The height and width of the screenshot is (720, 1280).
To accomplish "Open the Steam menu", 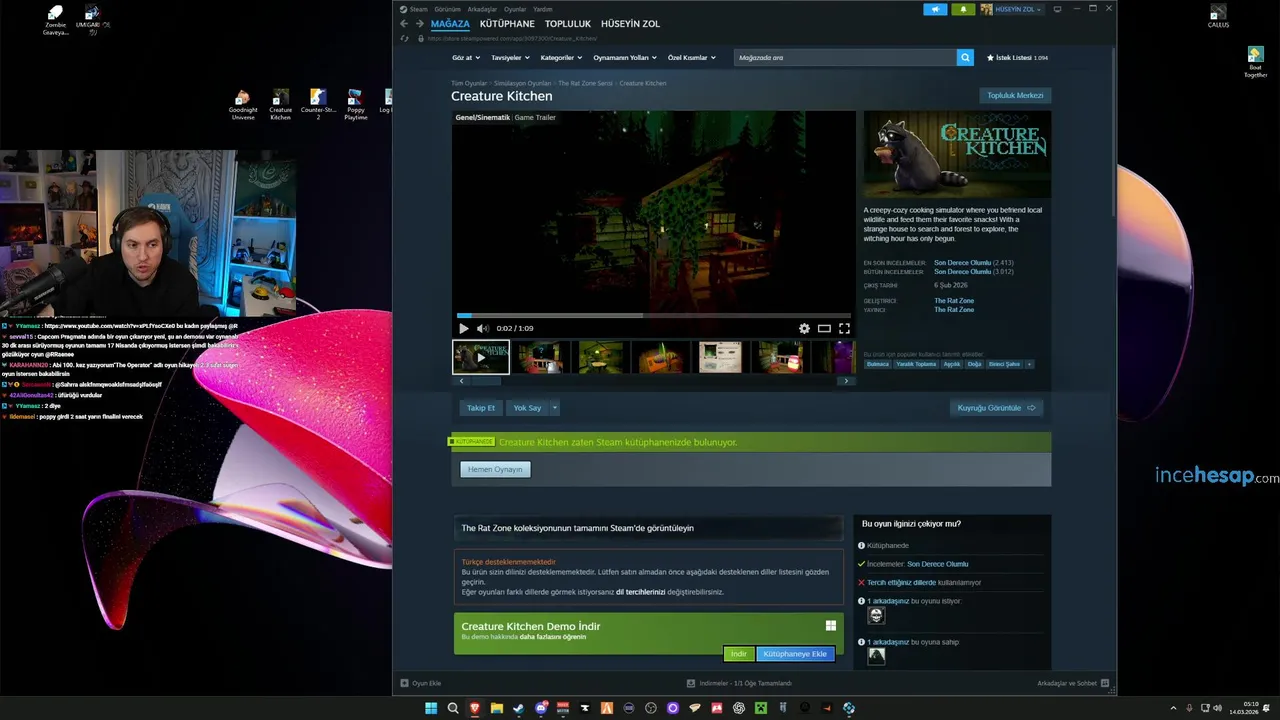I will click(414, 9).
